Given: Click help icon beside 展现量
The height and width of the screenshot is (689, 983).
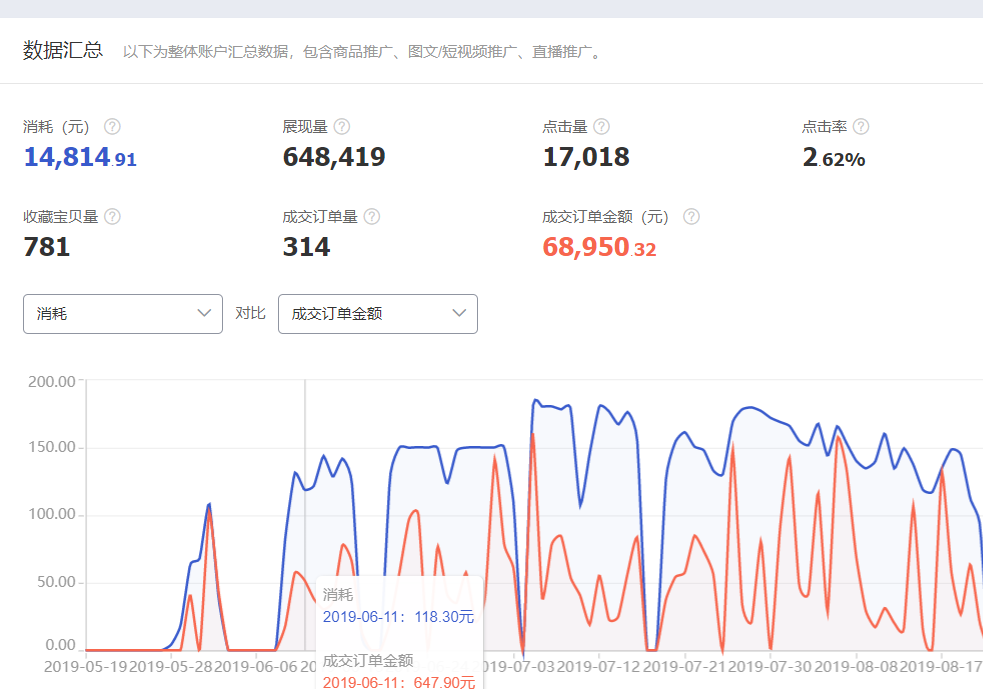Looking at the screenshot, I should point(342,127).
